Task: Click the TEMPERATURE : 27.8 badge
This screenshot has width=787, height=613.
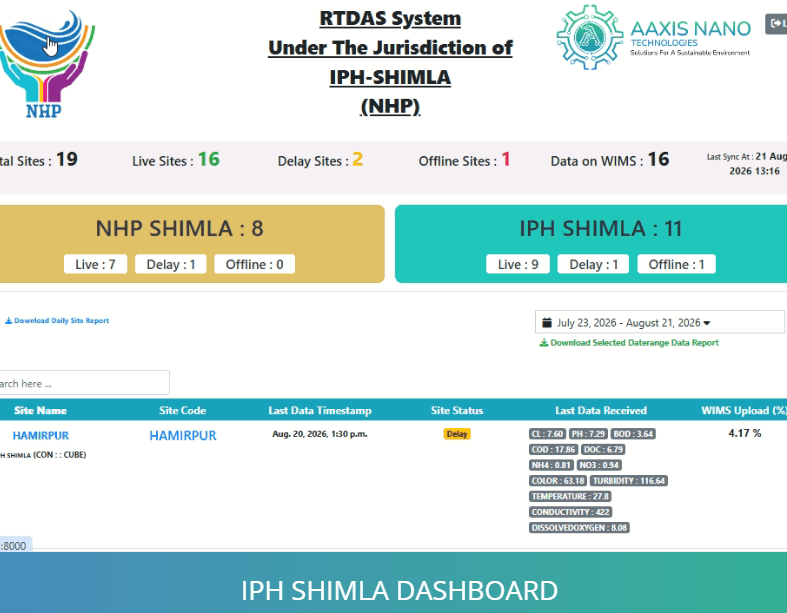Action: tap(570, 496)
